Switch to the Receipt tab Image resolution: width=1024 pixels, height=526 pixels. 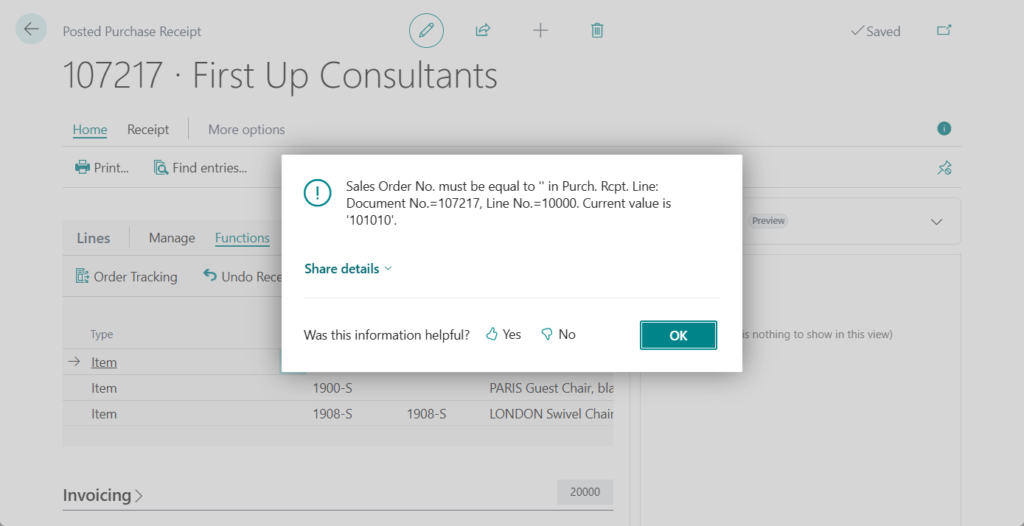pyautogui.click(x=148, y=130)
